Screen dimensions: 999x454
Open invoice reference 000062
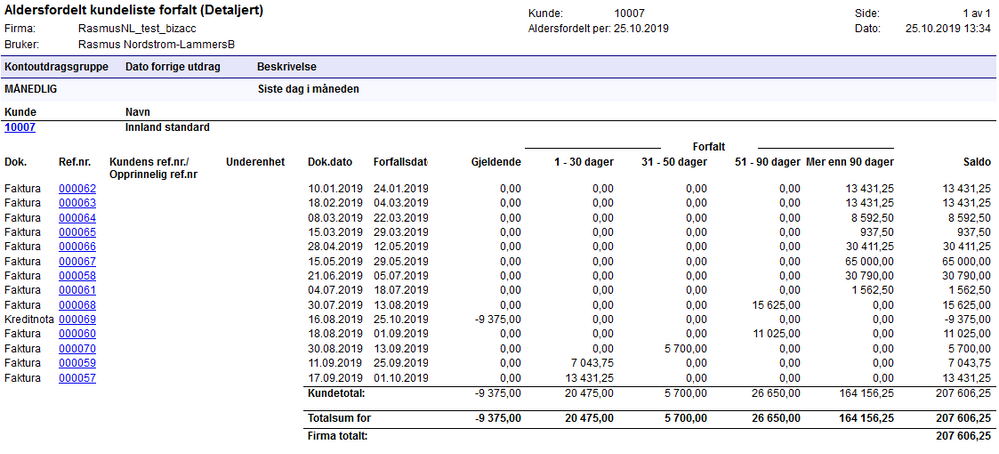[77, 188]
